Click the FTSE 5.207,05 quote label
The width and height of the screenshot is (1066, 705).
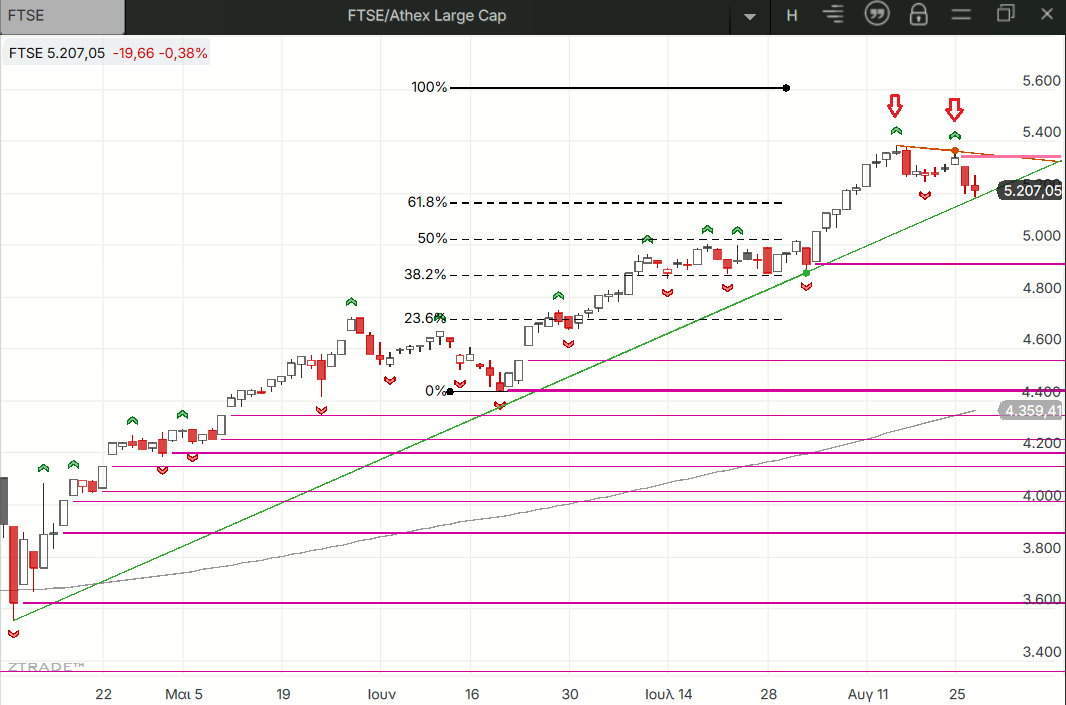56,53
